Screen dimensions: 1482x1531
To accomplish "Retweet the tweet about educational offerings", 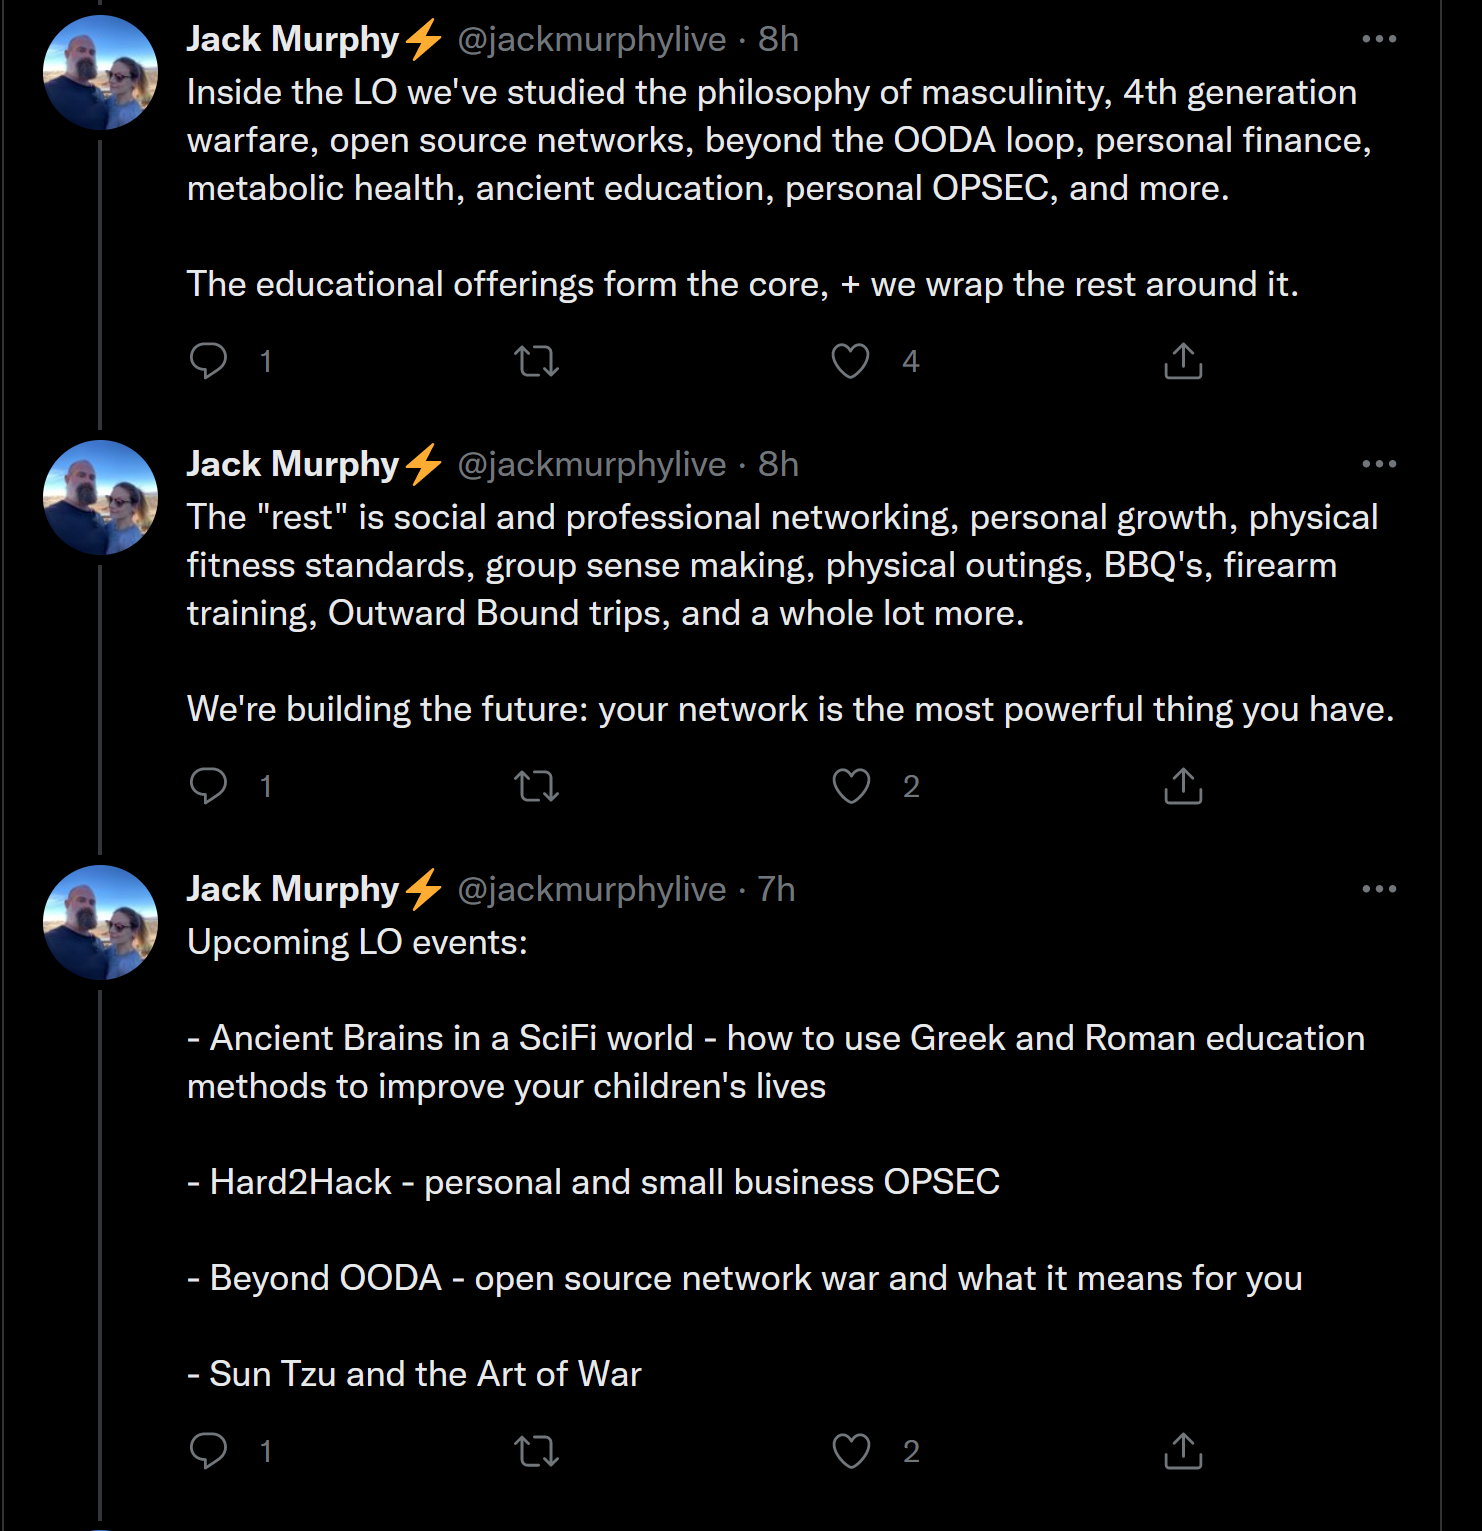I will coord(536,360).
